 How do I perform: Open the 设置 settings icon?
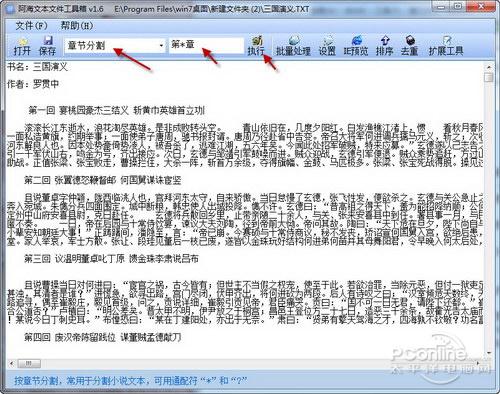[x=327, y=46]
